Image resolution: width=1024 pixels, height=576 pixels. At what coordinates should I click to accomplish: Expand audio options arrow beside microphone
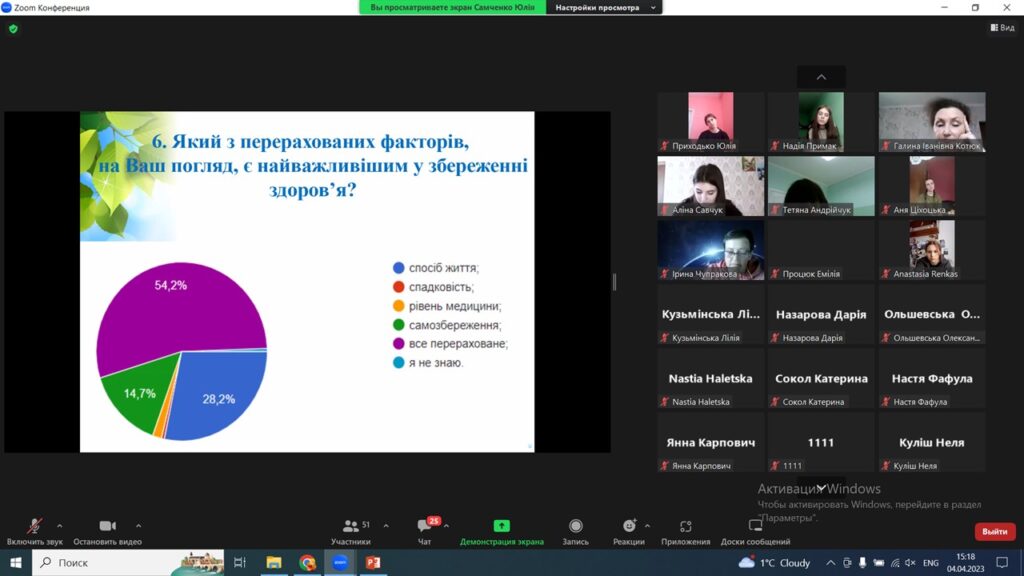(60, 525)
